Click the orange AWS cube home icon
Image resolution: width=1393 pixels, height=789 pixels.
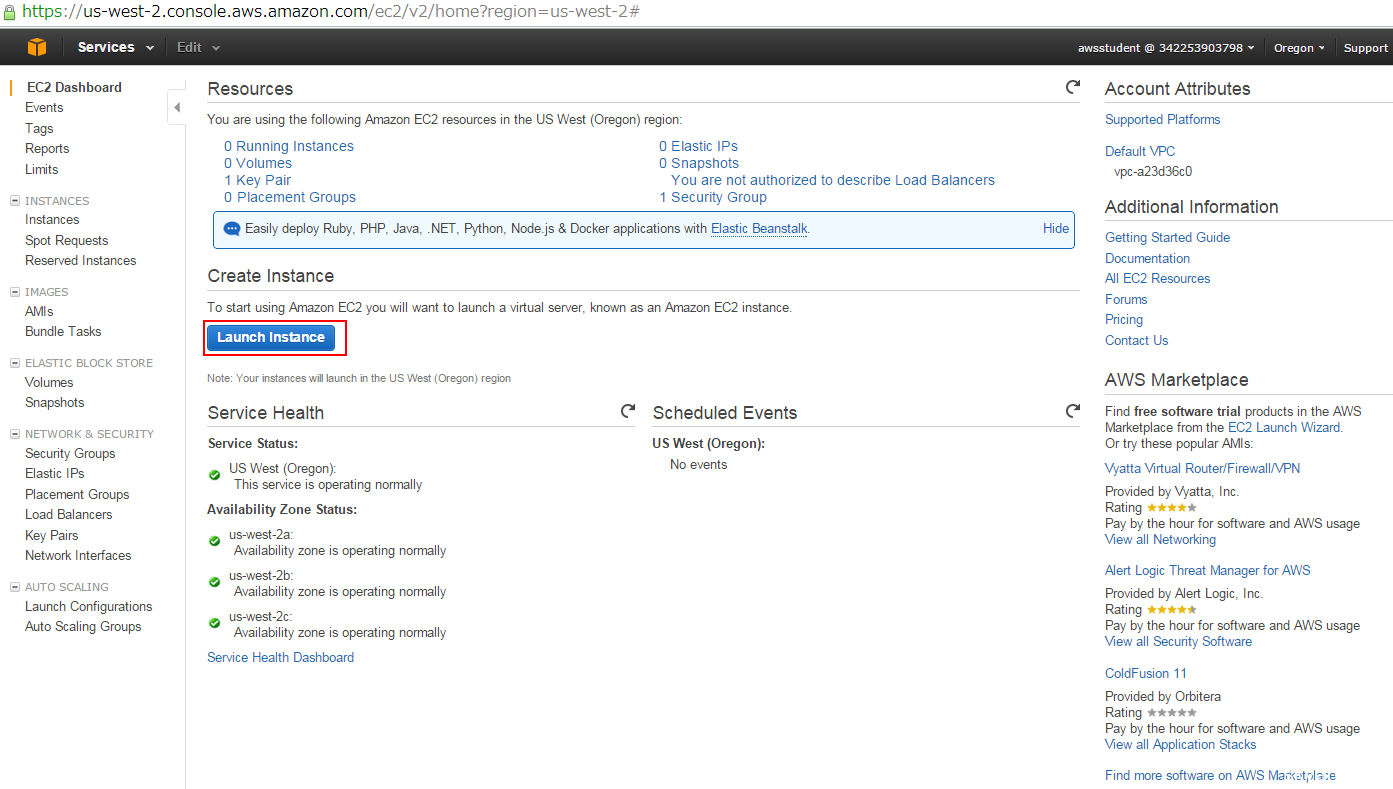click(x=37, y=47)
